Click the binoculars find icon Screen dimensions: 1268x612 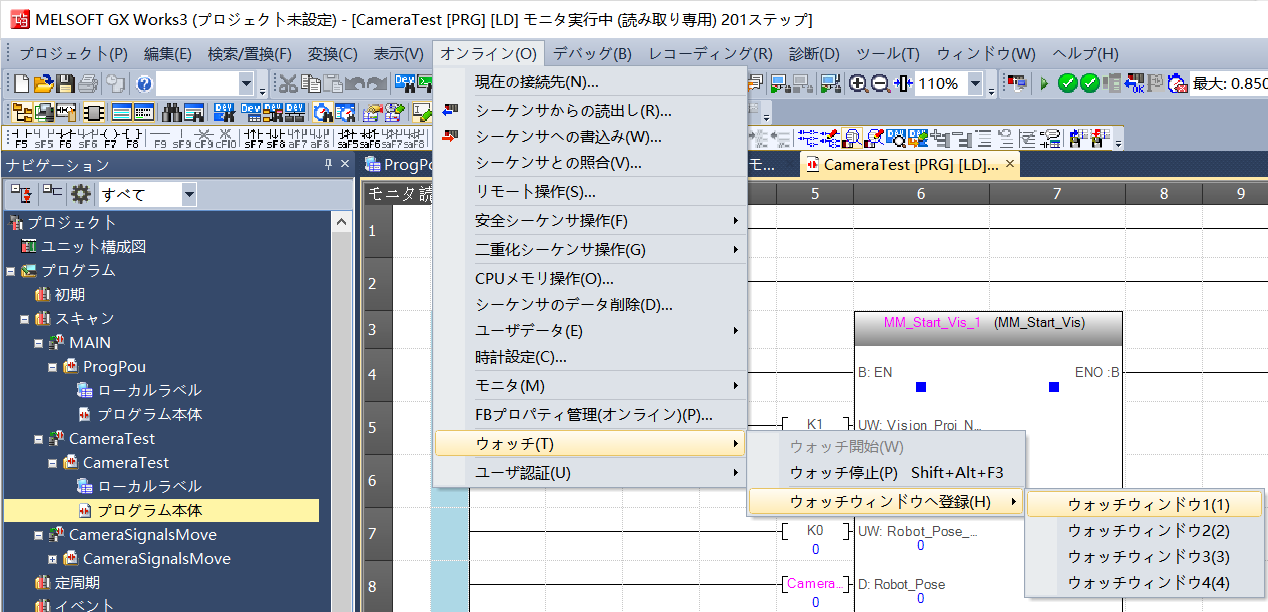pos(172,112)
